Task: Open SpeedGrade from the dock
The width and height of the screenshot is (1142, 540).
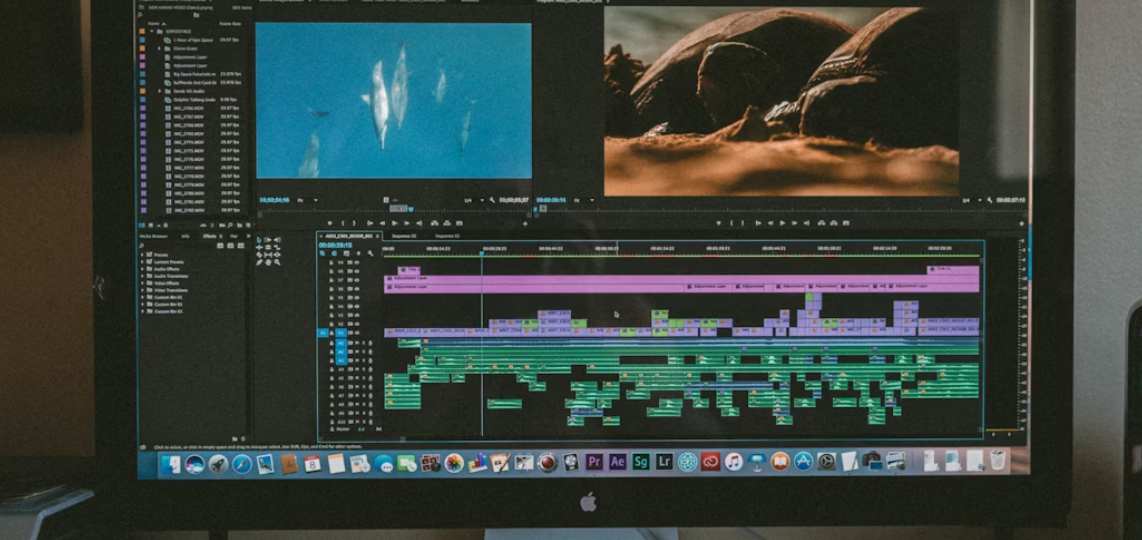Action: tap(640, 462)
